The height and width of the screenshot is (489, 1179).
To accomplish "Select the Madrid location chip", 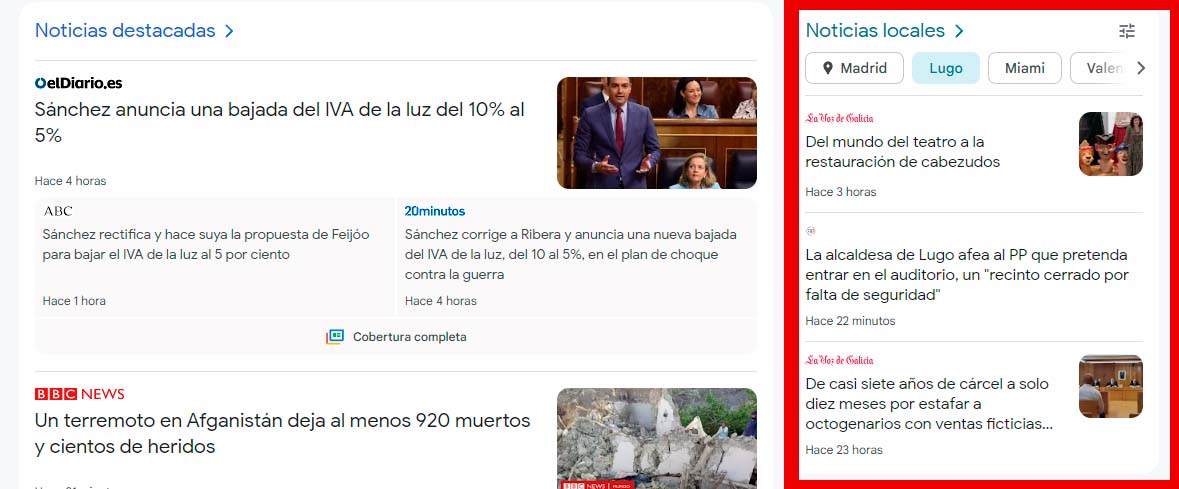I will click(854, 68).
